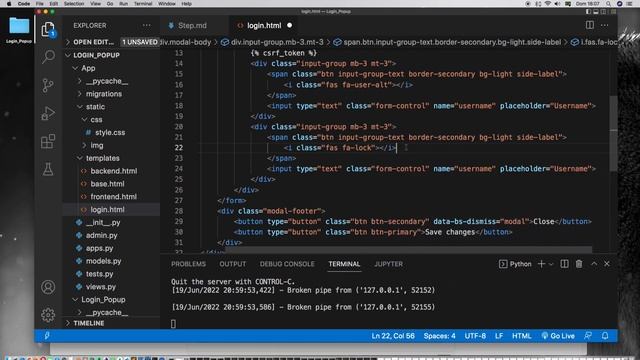
Task: Click HTML language mode in status bar
Action: point(522,336)
